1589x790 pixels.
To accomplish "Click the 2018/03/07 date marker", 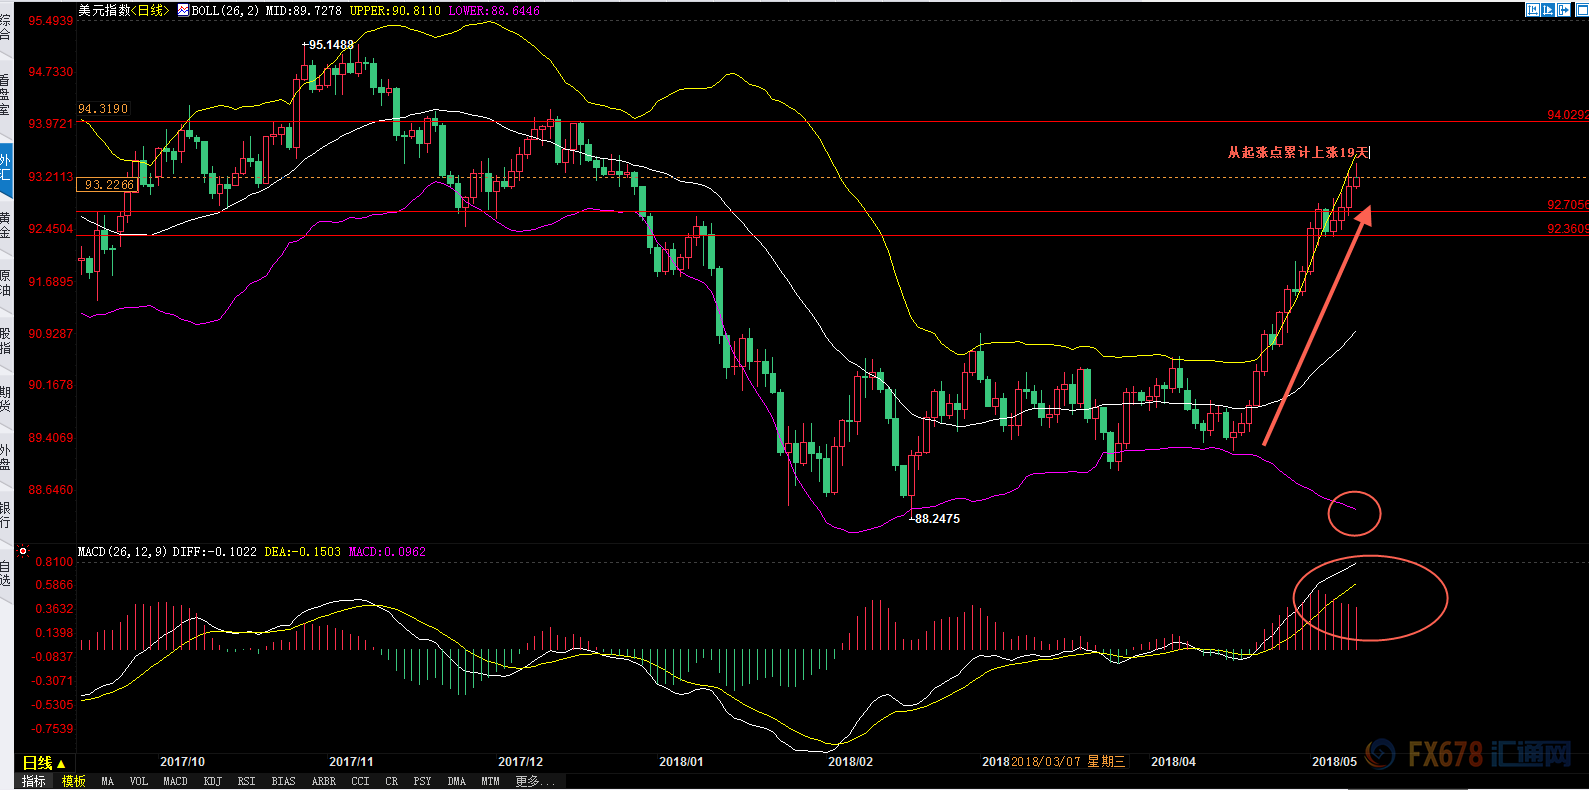I will (x=1045, y=762).
